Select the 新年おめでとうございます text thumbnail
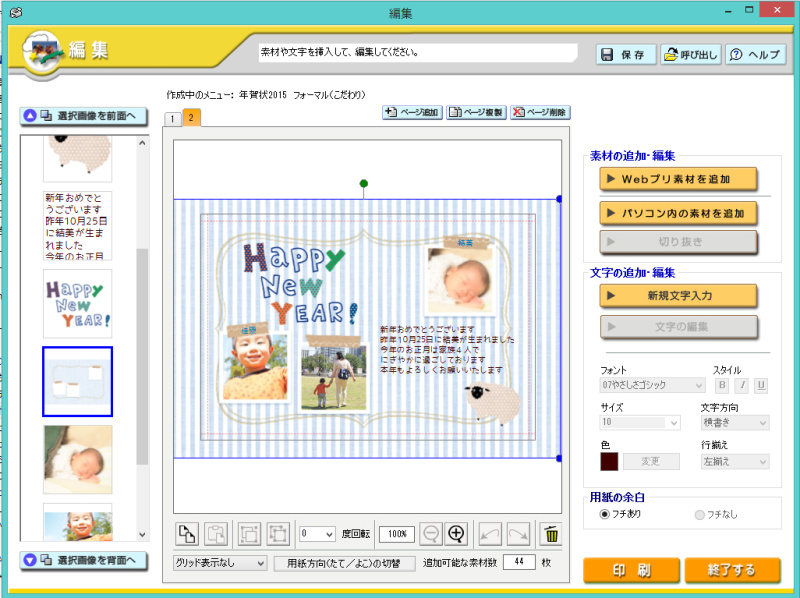The image size is (800, 598). point(78,226)
